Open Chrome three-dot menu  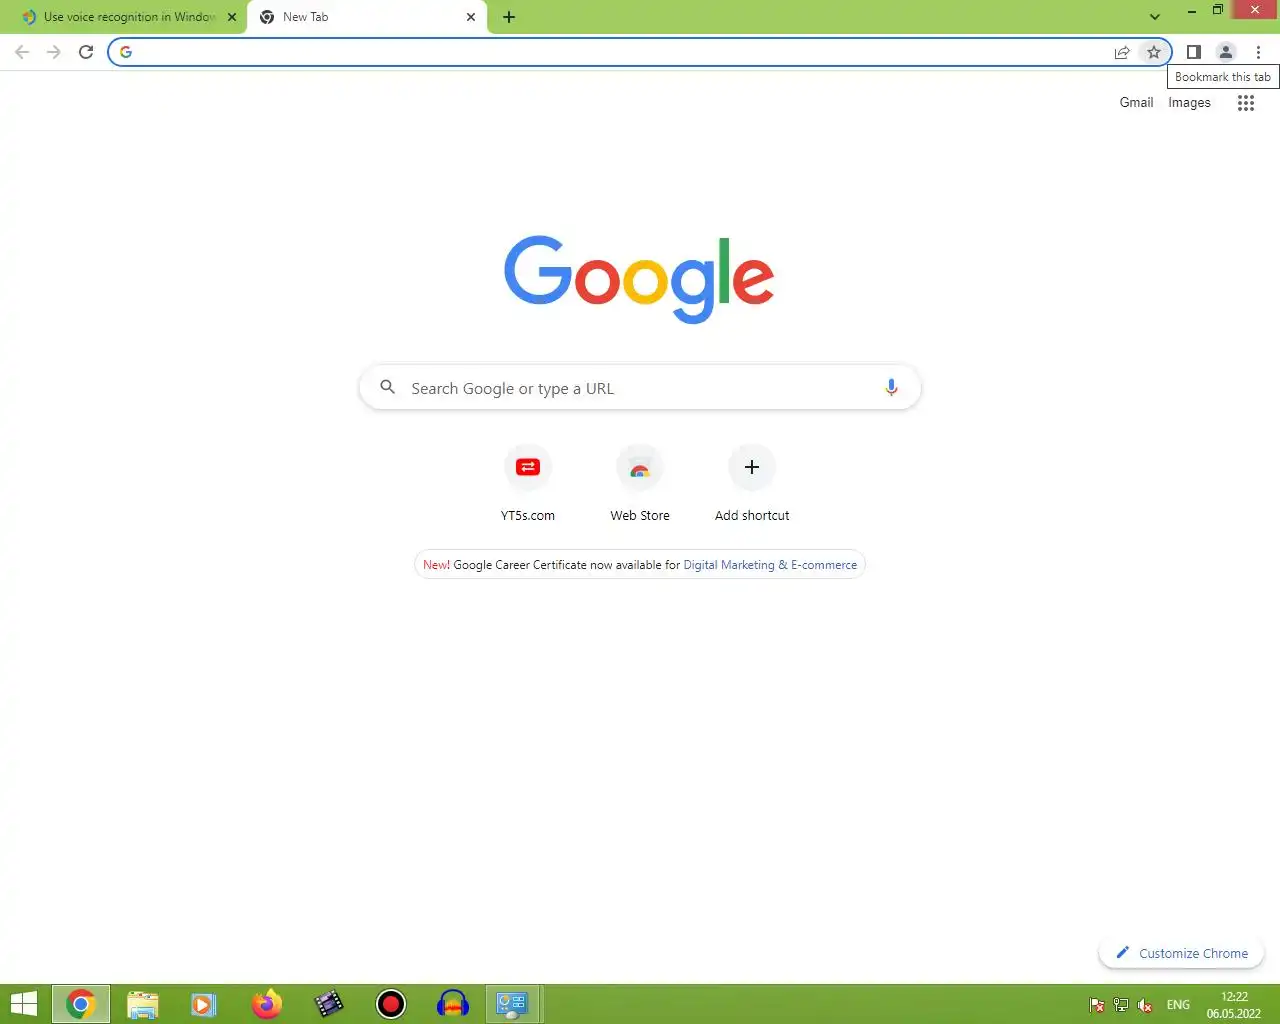pyautogui.click(x=1259, y=52)
